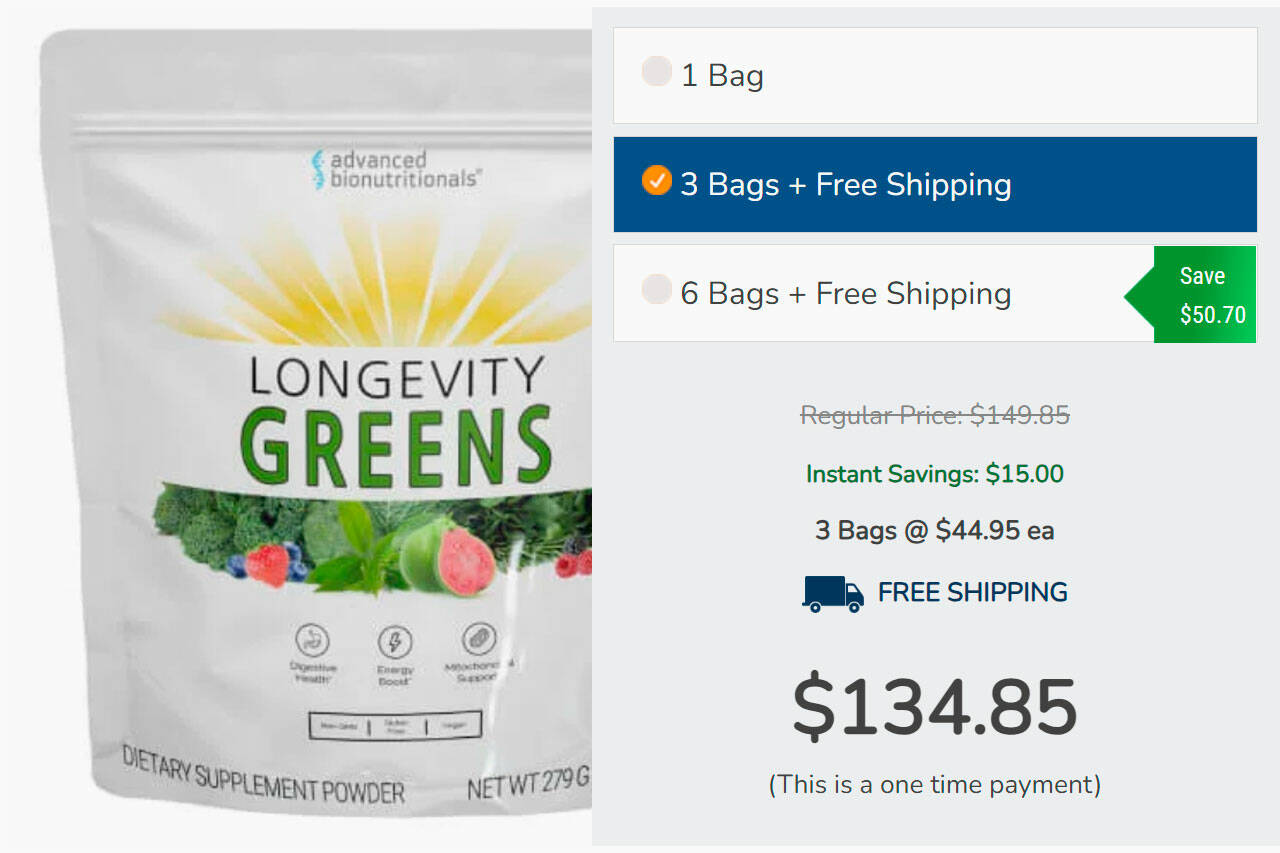Click the strawberry on the bag

(x=268, y=565)
